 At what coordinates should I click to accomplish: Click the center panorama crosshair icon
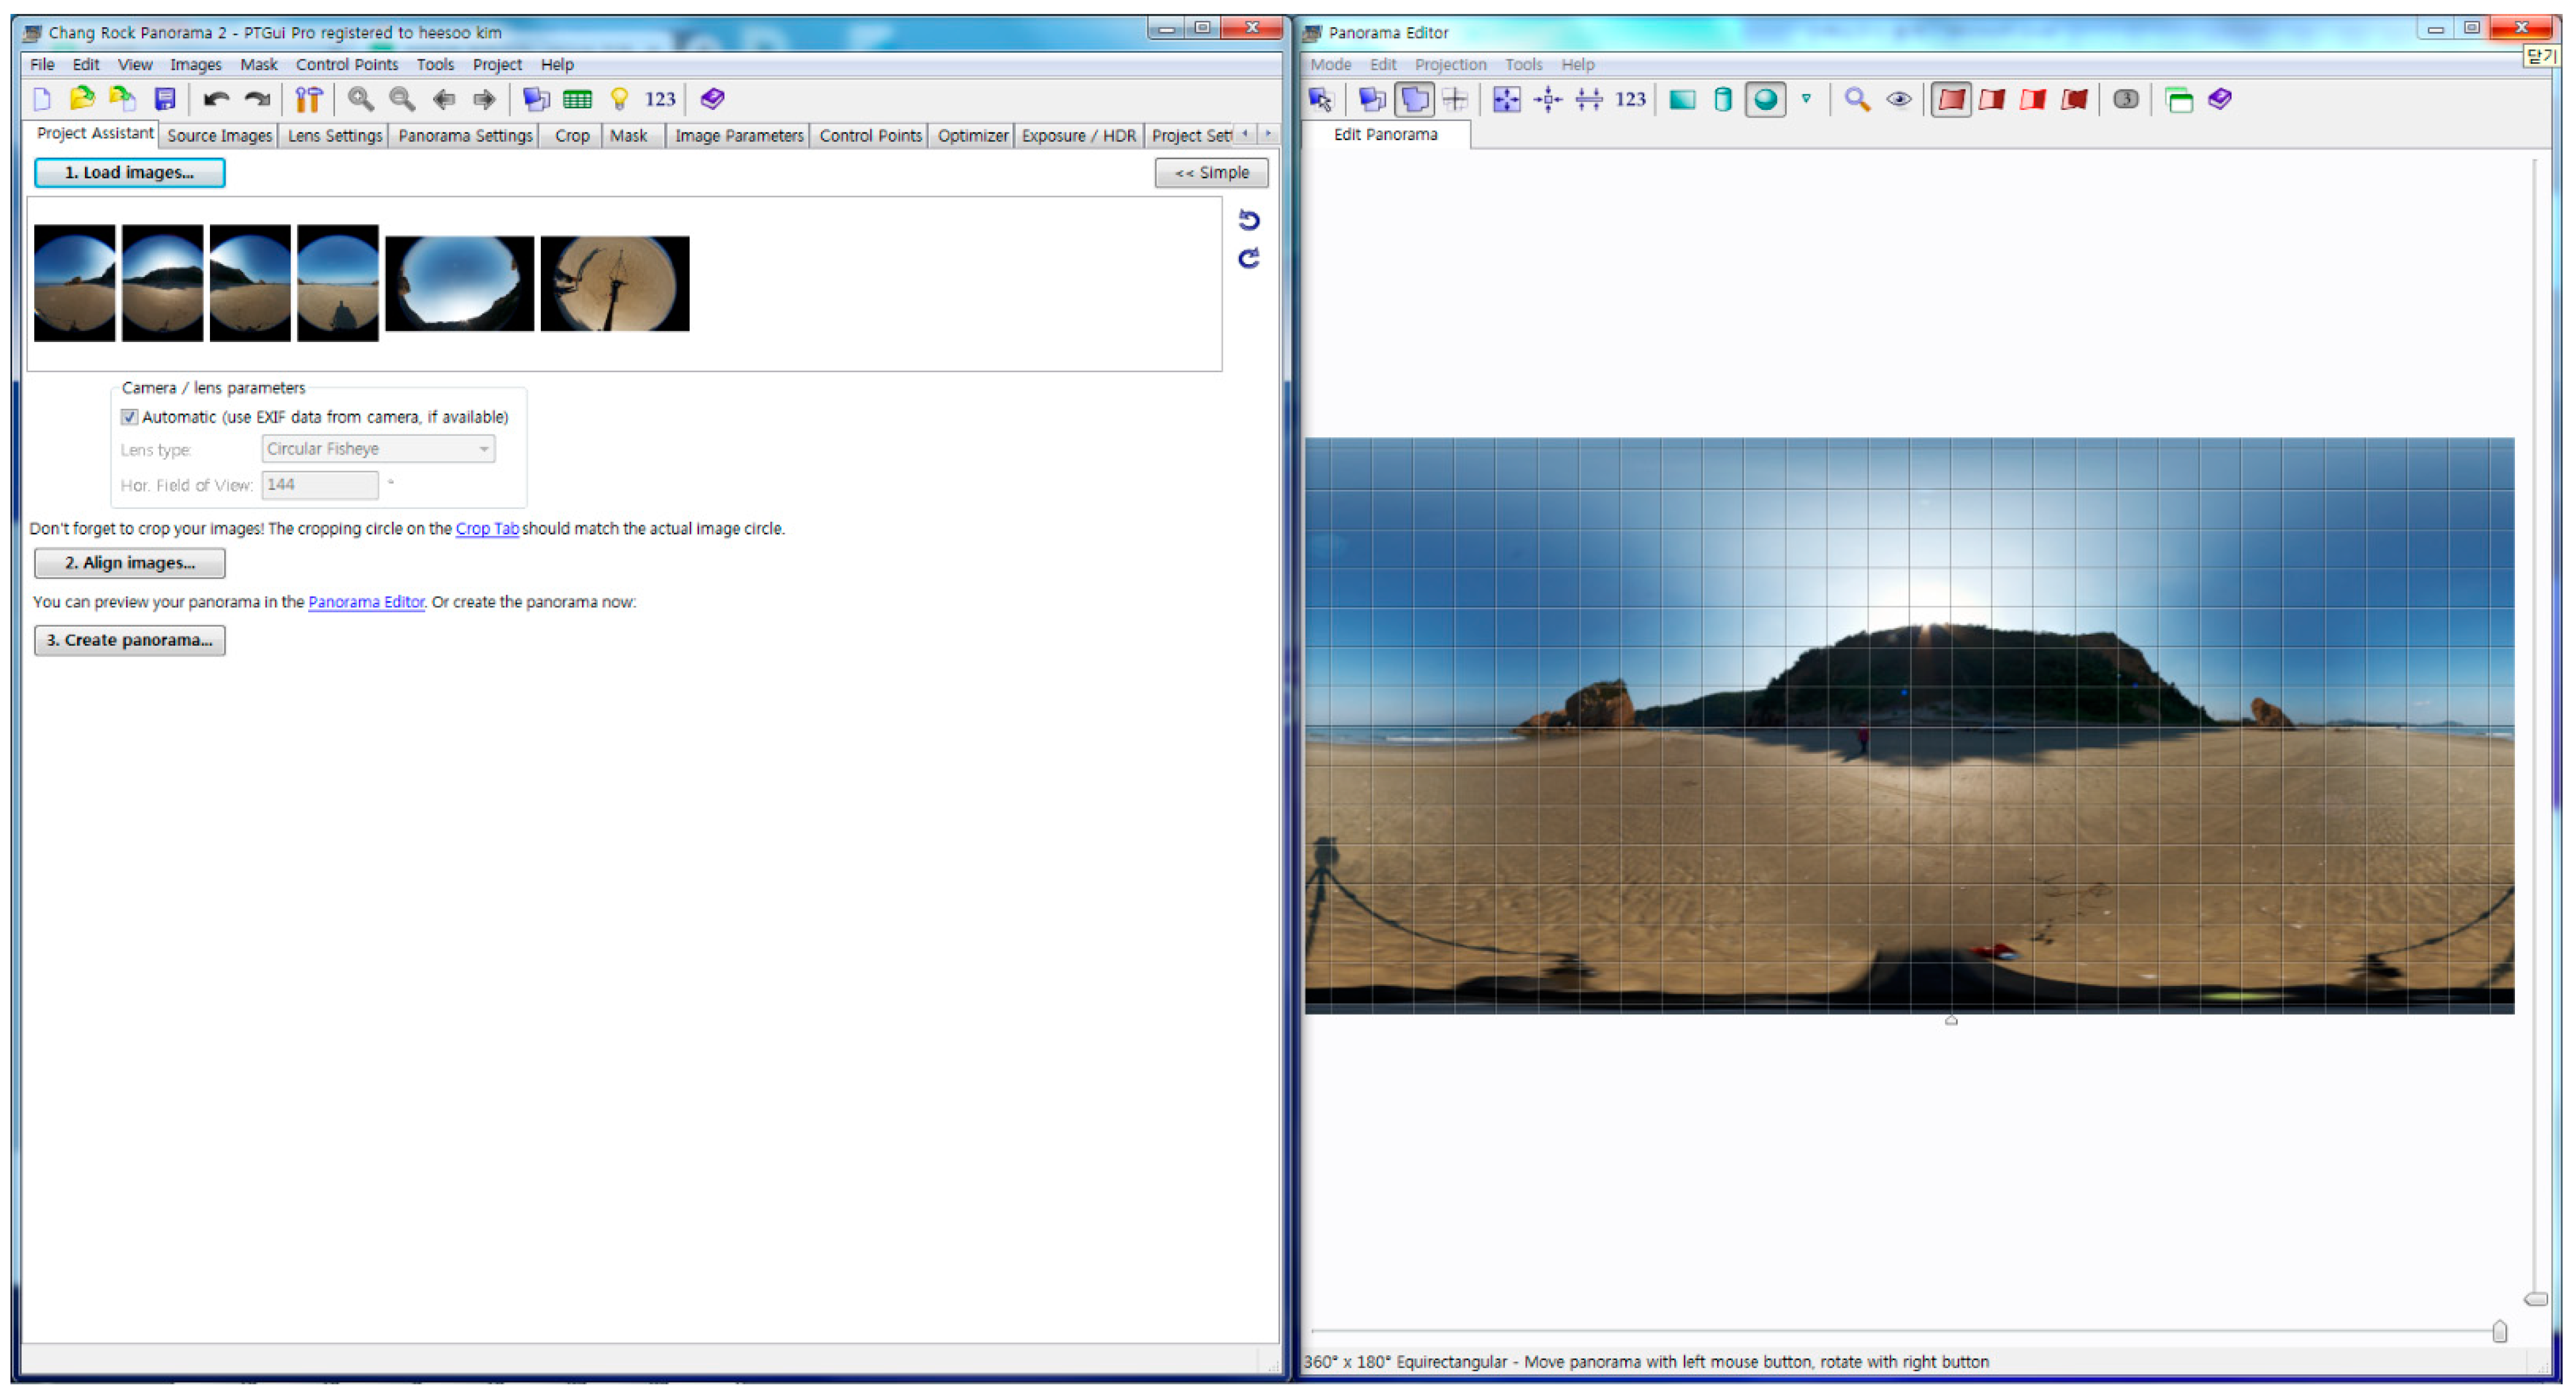click(x=1547, y=99)
